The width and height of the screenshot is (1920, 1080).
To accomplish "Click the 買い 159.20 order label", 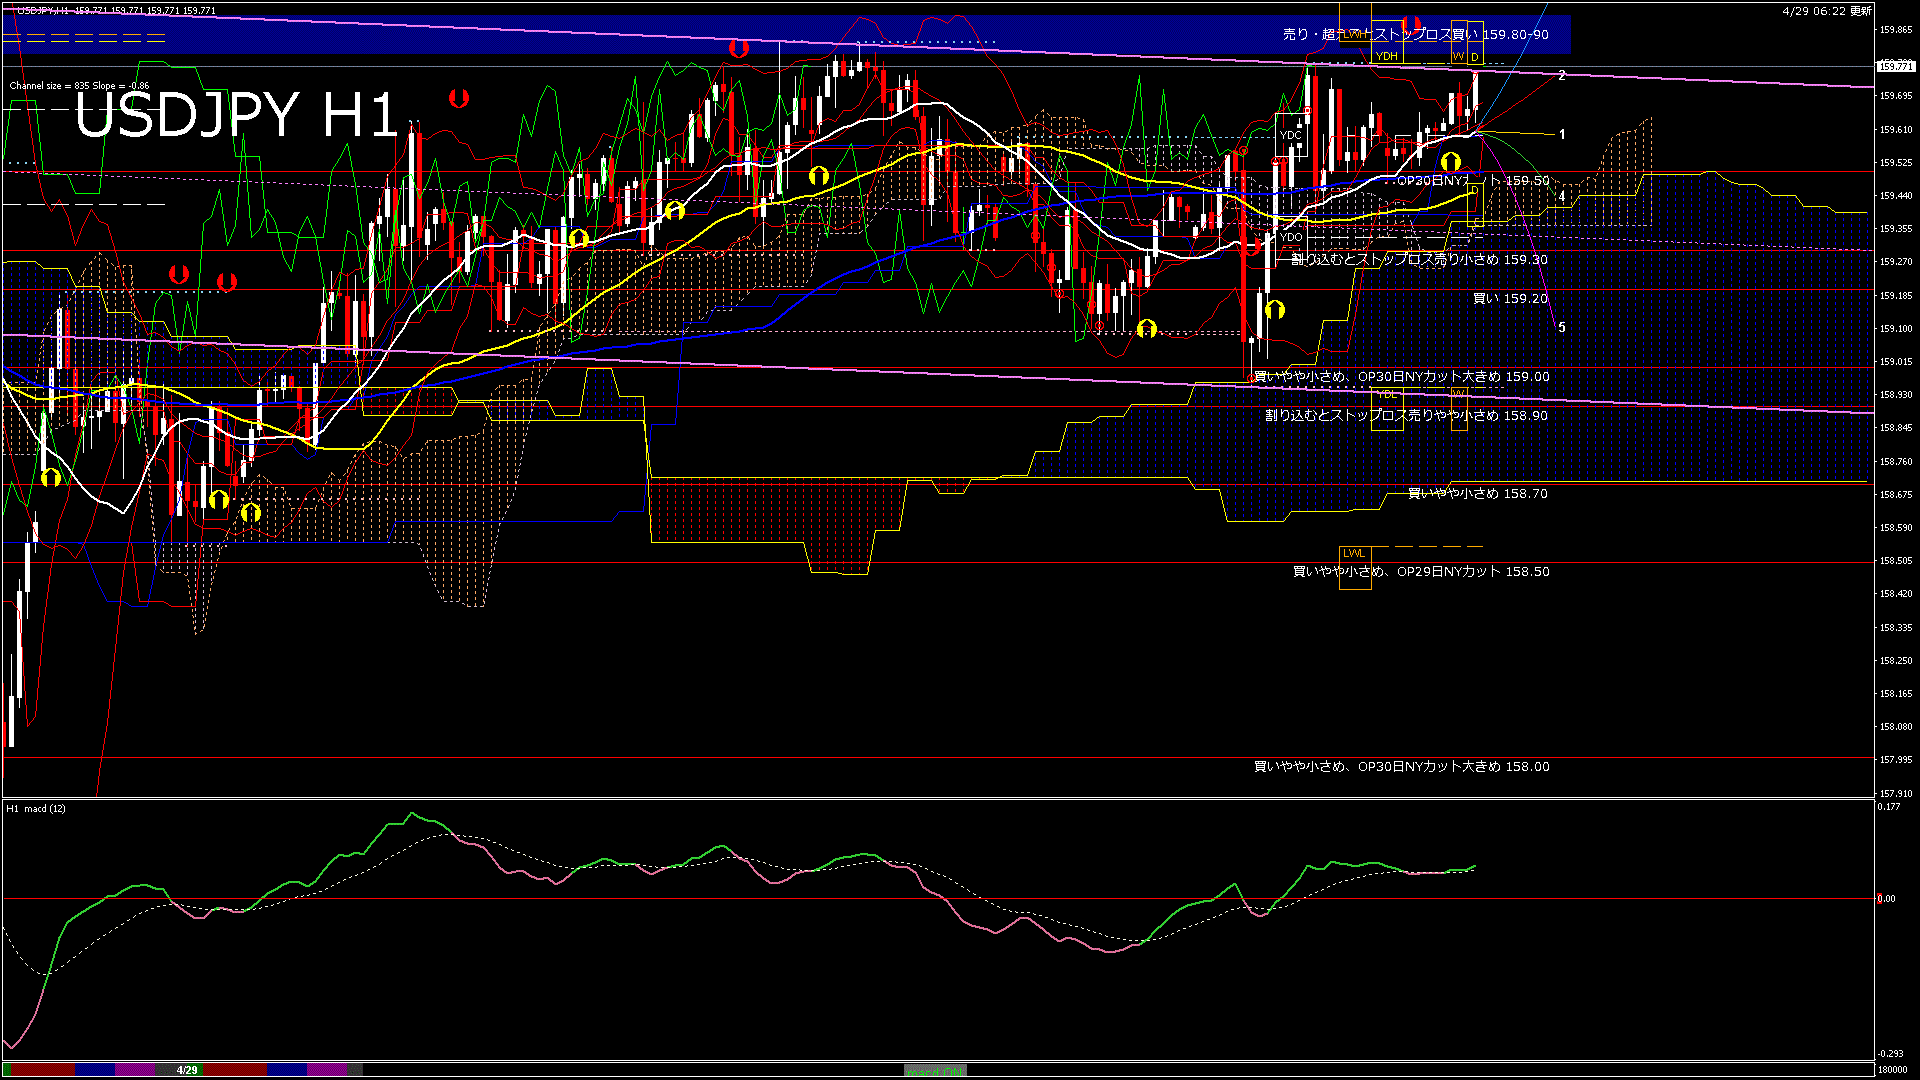I will pos(1510,298).
